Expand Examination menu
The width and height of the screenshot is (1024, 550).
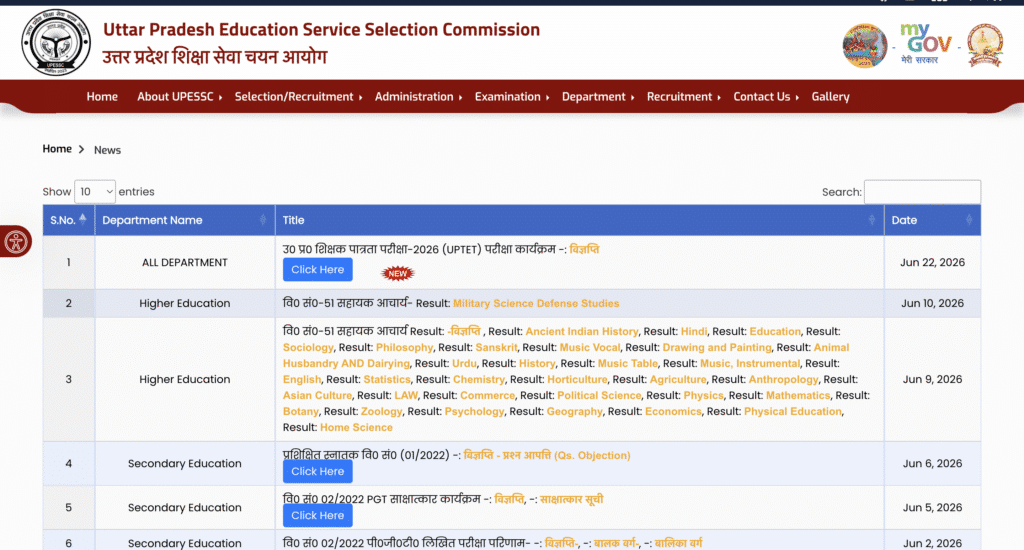[x=512, y=97]
